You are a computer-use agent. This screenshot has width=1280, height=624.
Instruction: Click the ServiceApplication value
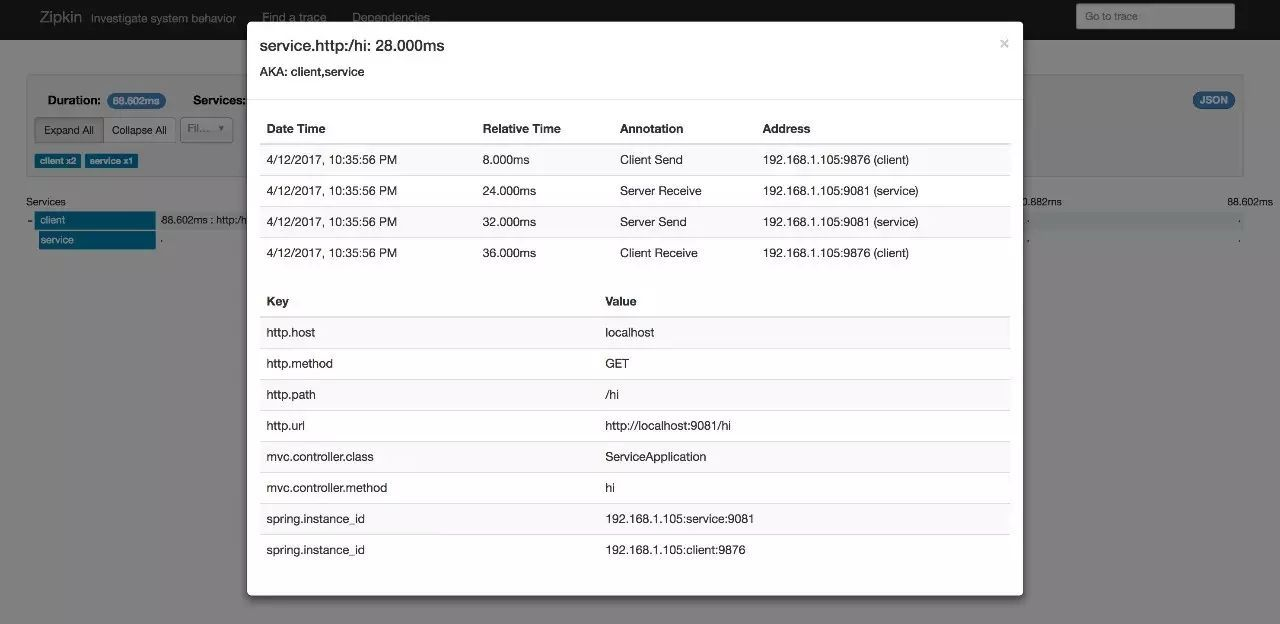(655, 457)
